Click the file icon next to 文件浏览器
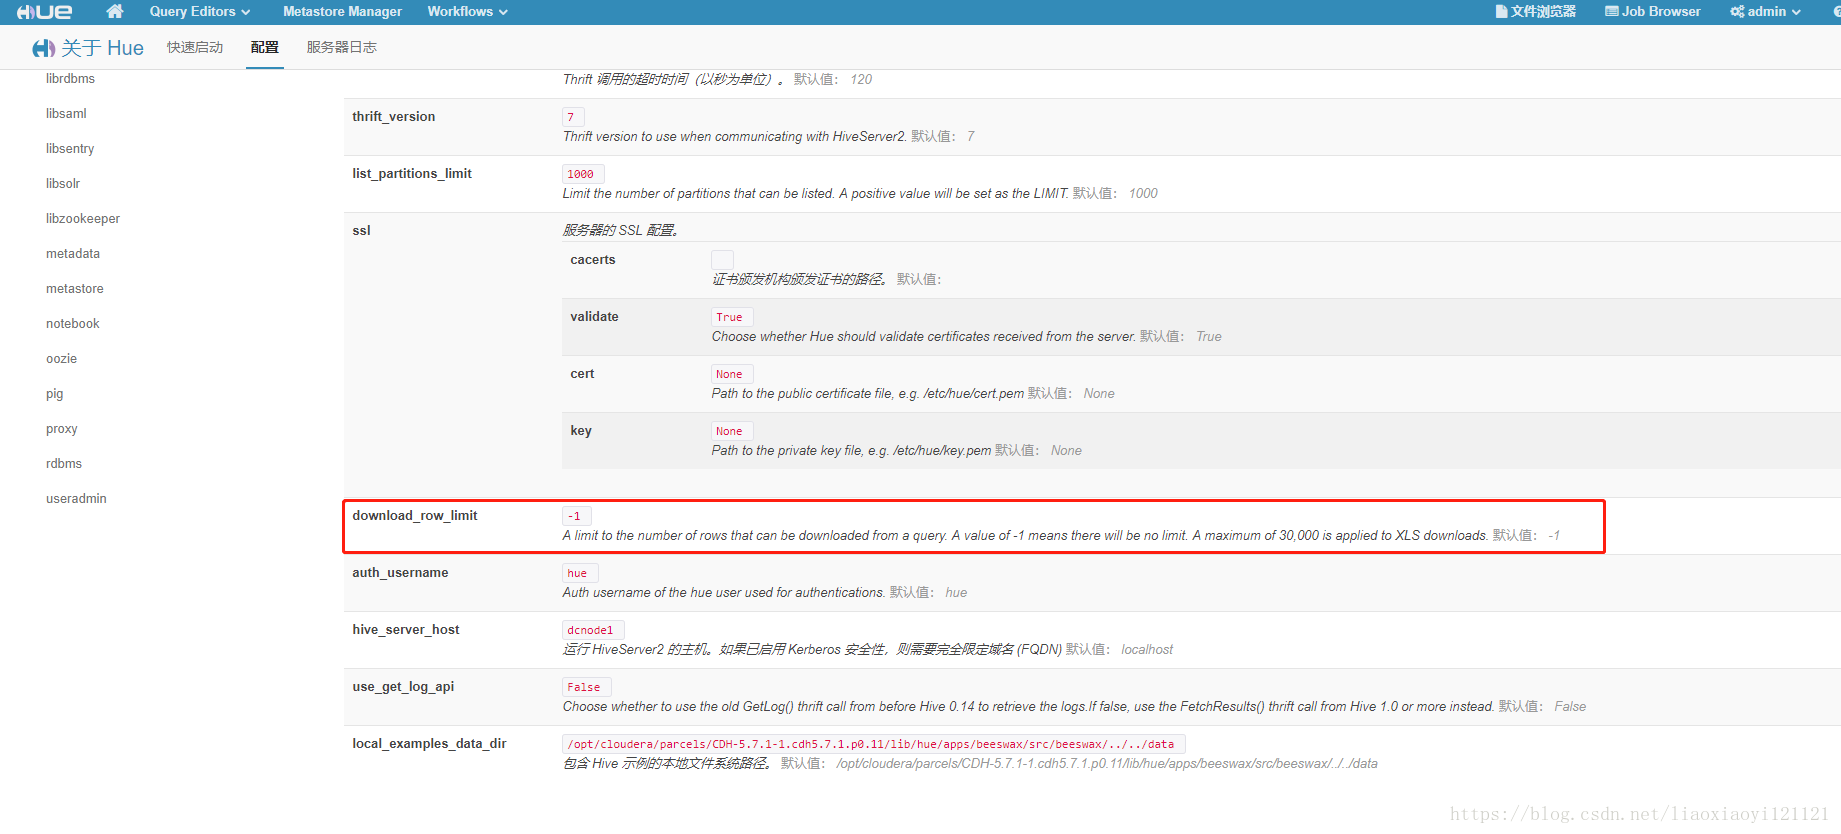This screenshot has width=1841, height=834. [x=1501, y=12]
